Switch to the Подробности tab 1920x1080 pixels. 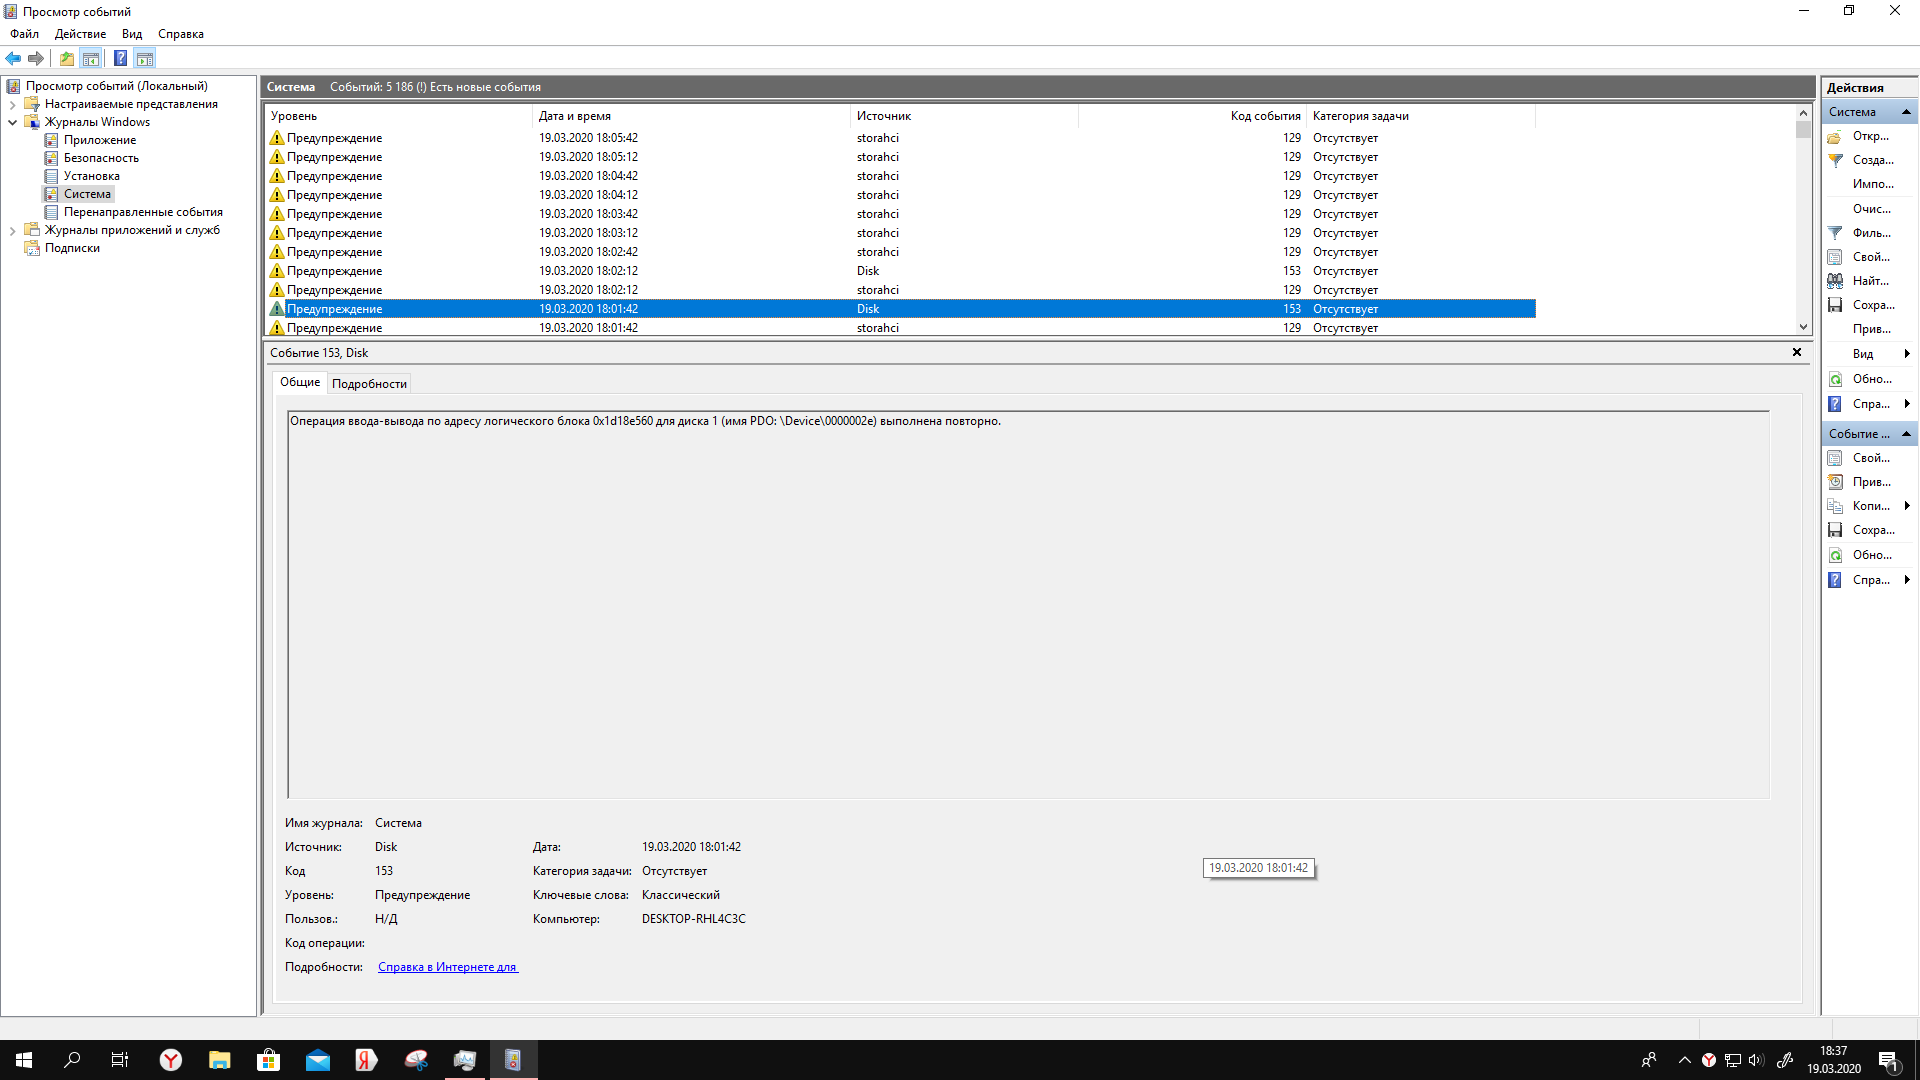tap(369, 384)
